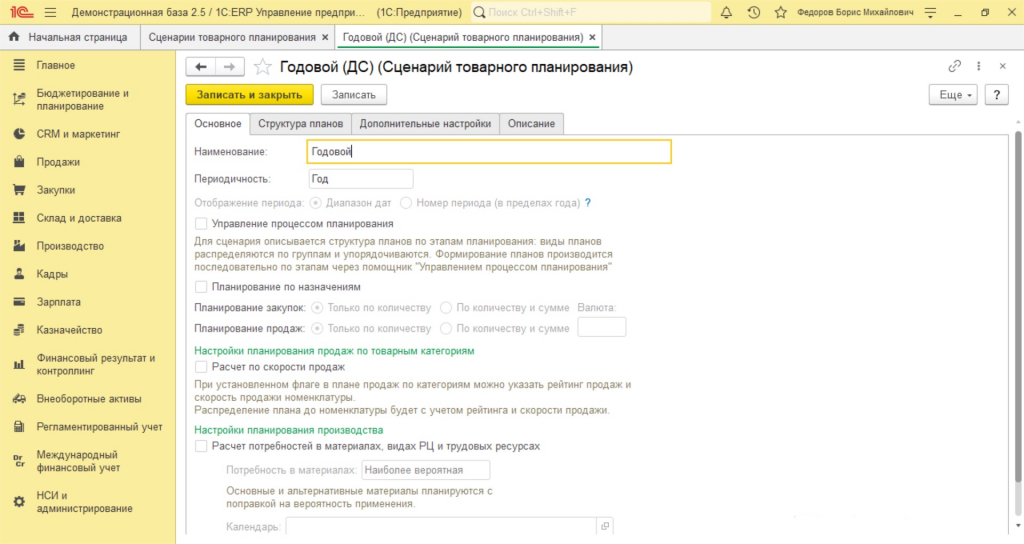The width and height of the screenshot is (1024, 544).
Task: Copy link to this form with chain icon
Action: point(954,66)
